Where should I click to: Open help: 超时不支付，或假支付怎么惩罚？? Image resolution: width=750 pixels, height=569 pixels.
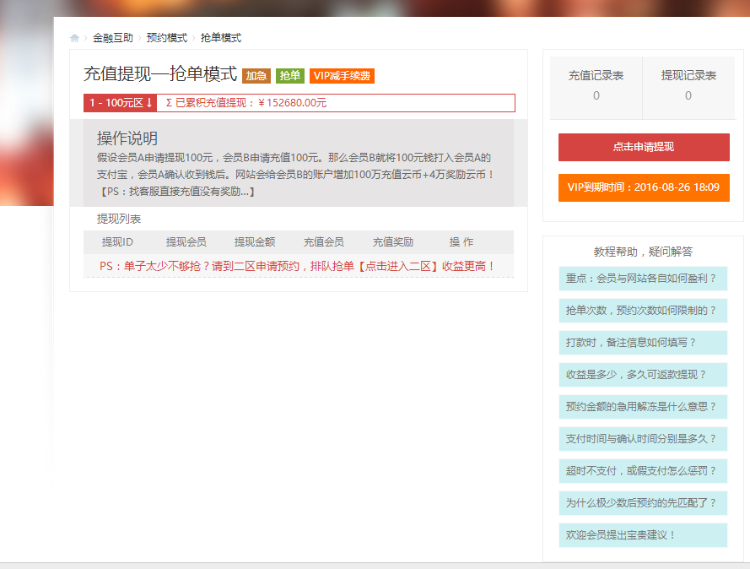coord(643,471)
